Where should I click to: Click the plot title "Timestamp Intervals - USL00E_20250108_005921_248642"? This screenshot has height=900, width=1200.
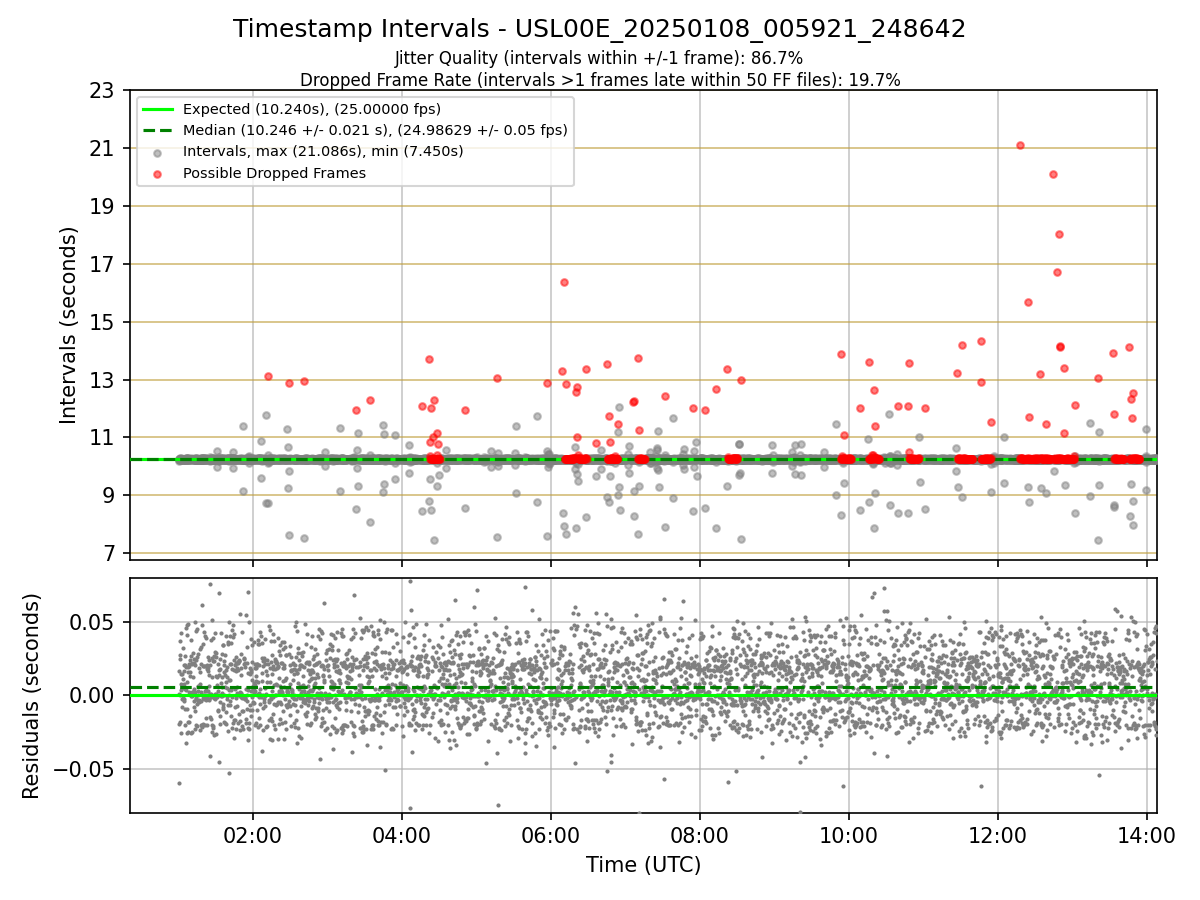tap(599, 29)
